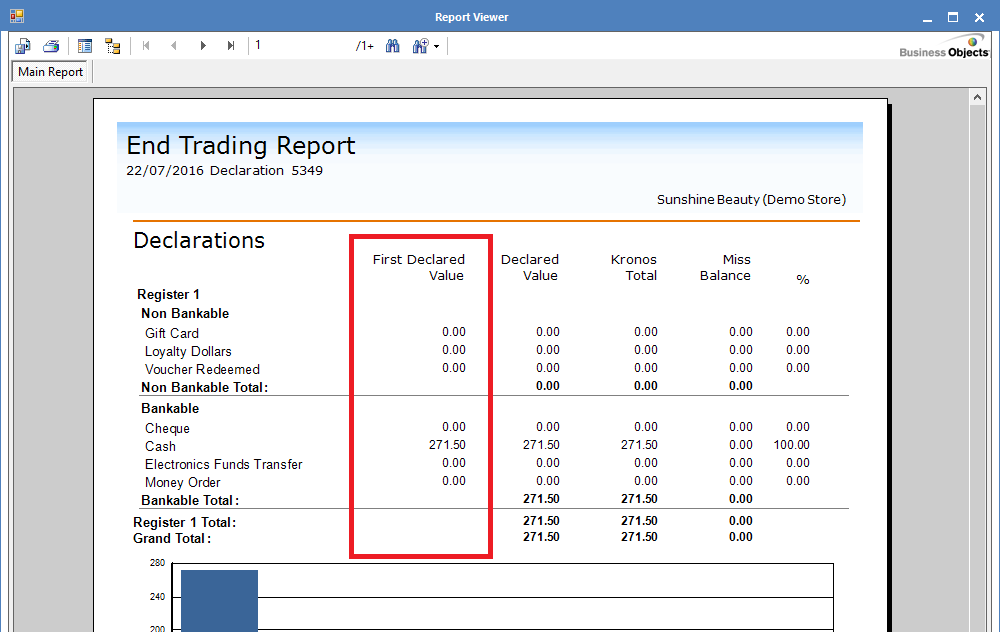Switch to the Main Report tab

(49, 71)
